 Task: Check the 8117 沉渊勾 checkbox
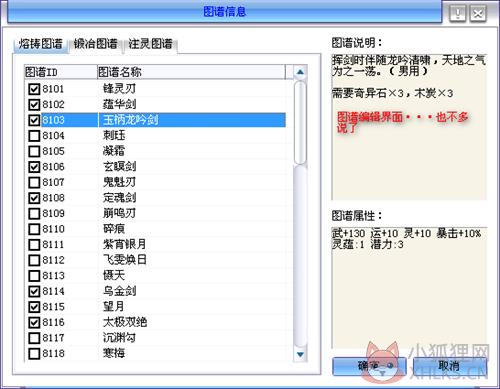34,338
